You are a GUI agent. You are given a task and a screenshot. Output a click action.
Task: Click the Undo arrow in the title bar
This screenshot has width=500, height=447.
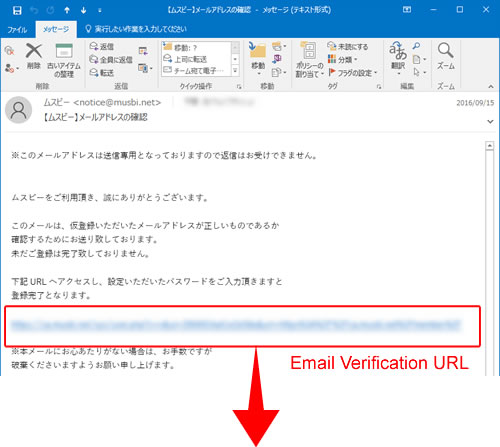coord(34,10)
